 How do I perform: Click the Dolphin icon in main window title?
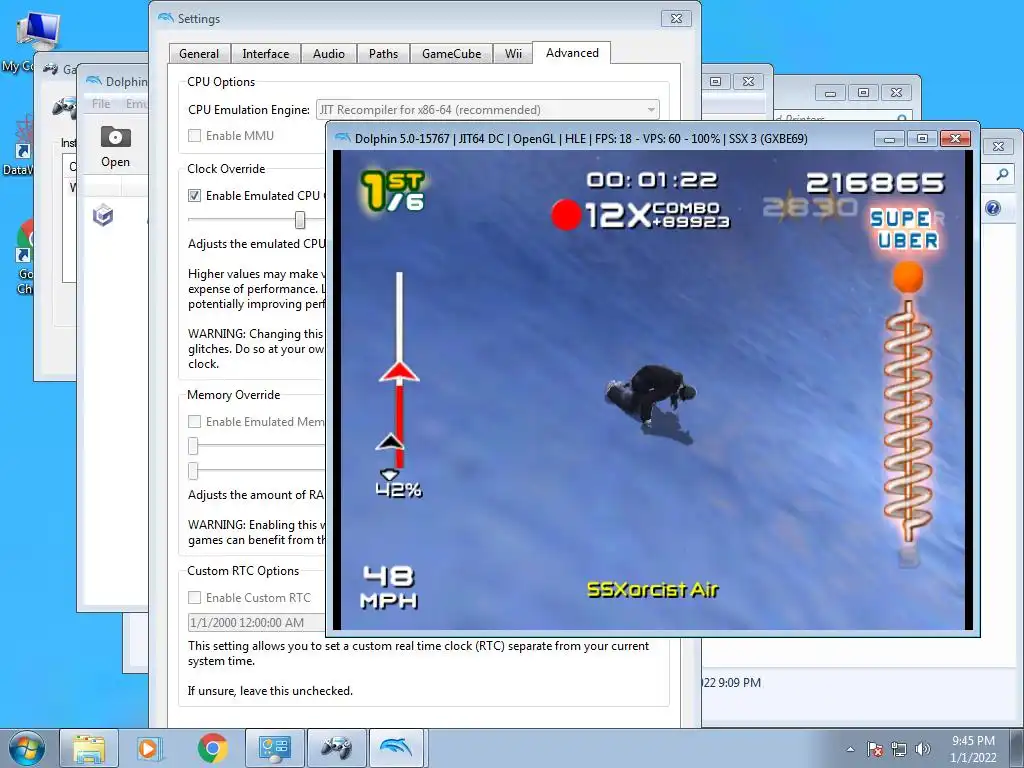[x=94, y=81]
